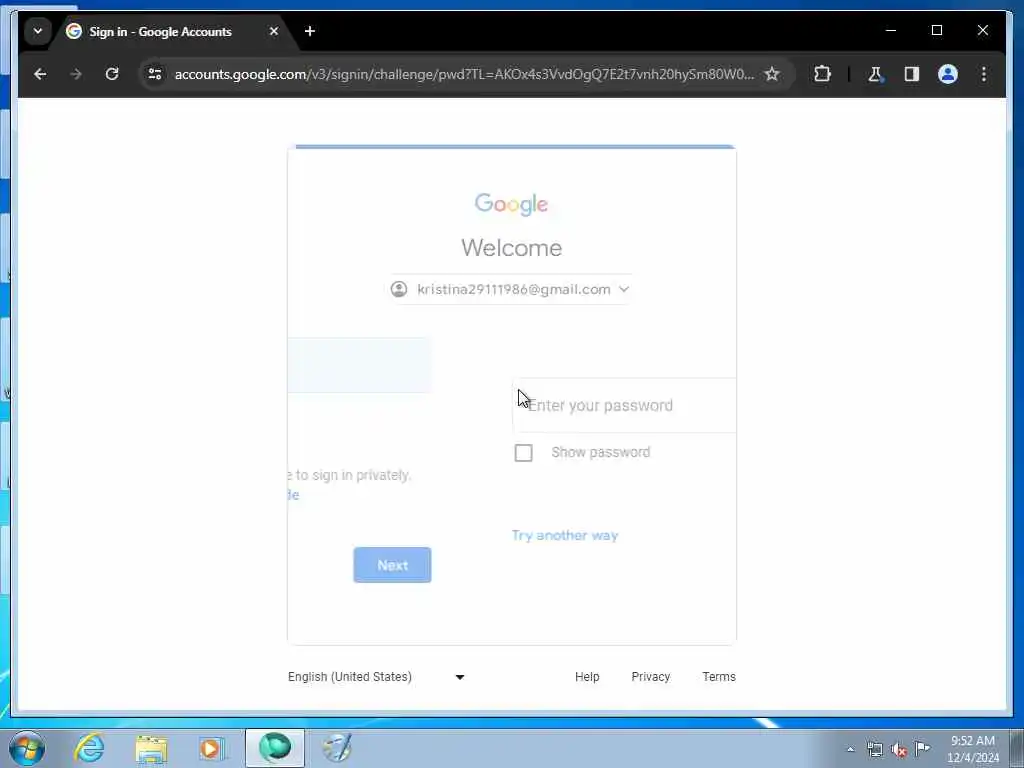
Task: Enable the Show password checkbox
Action: tap(523, 453)
